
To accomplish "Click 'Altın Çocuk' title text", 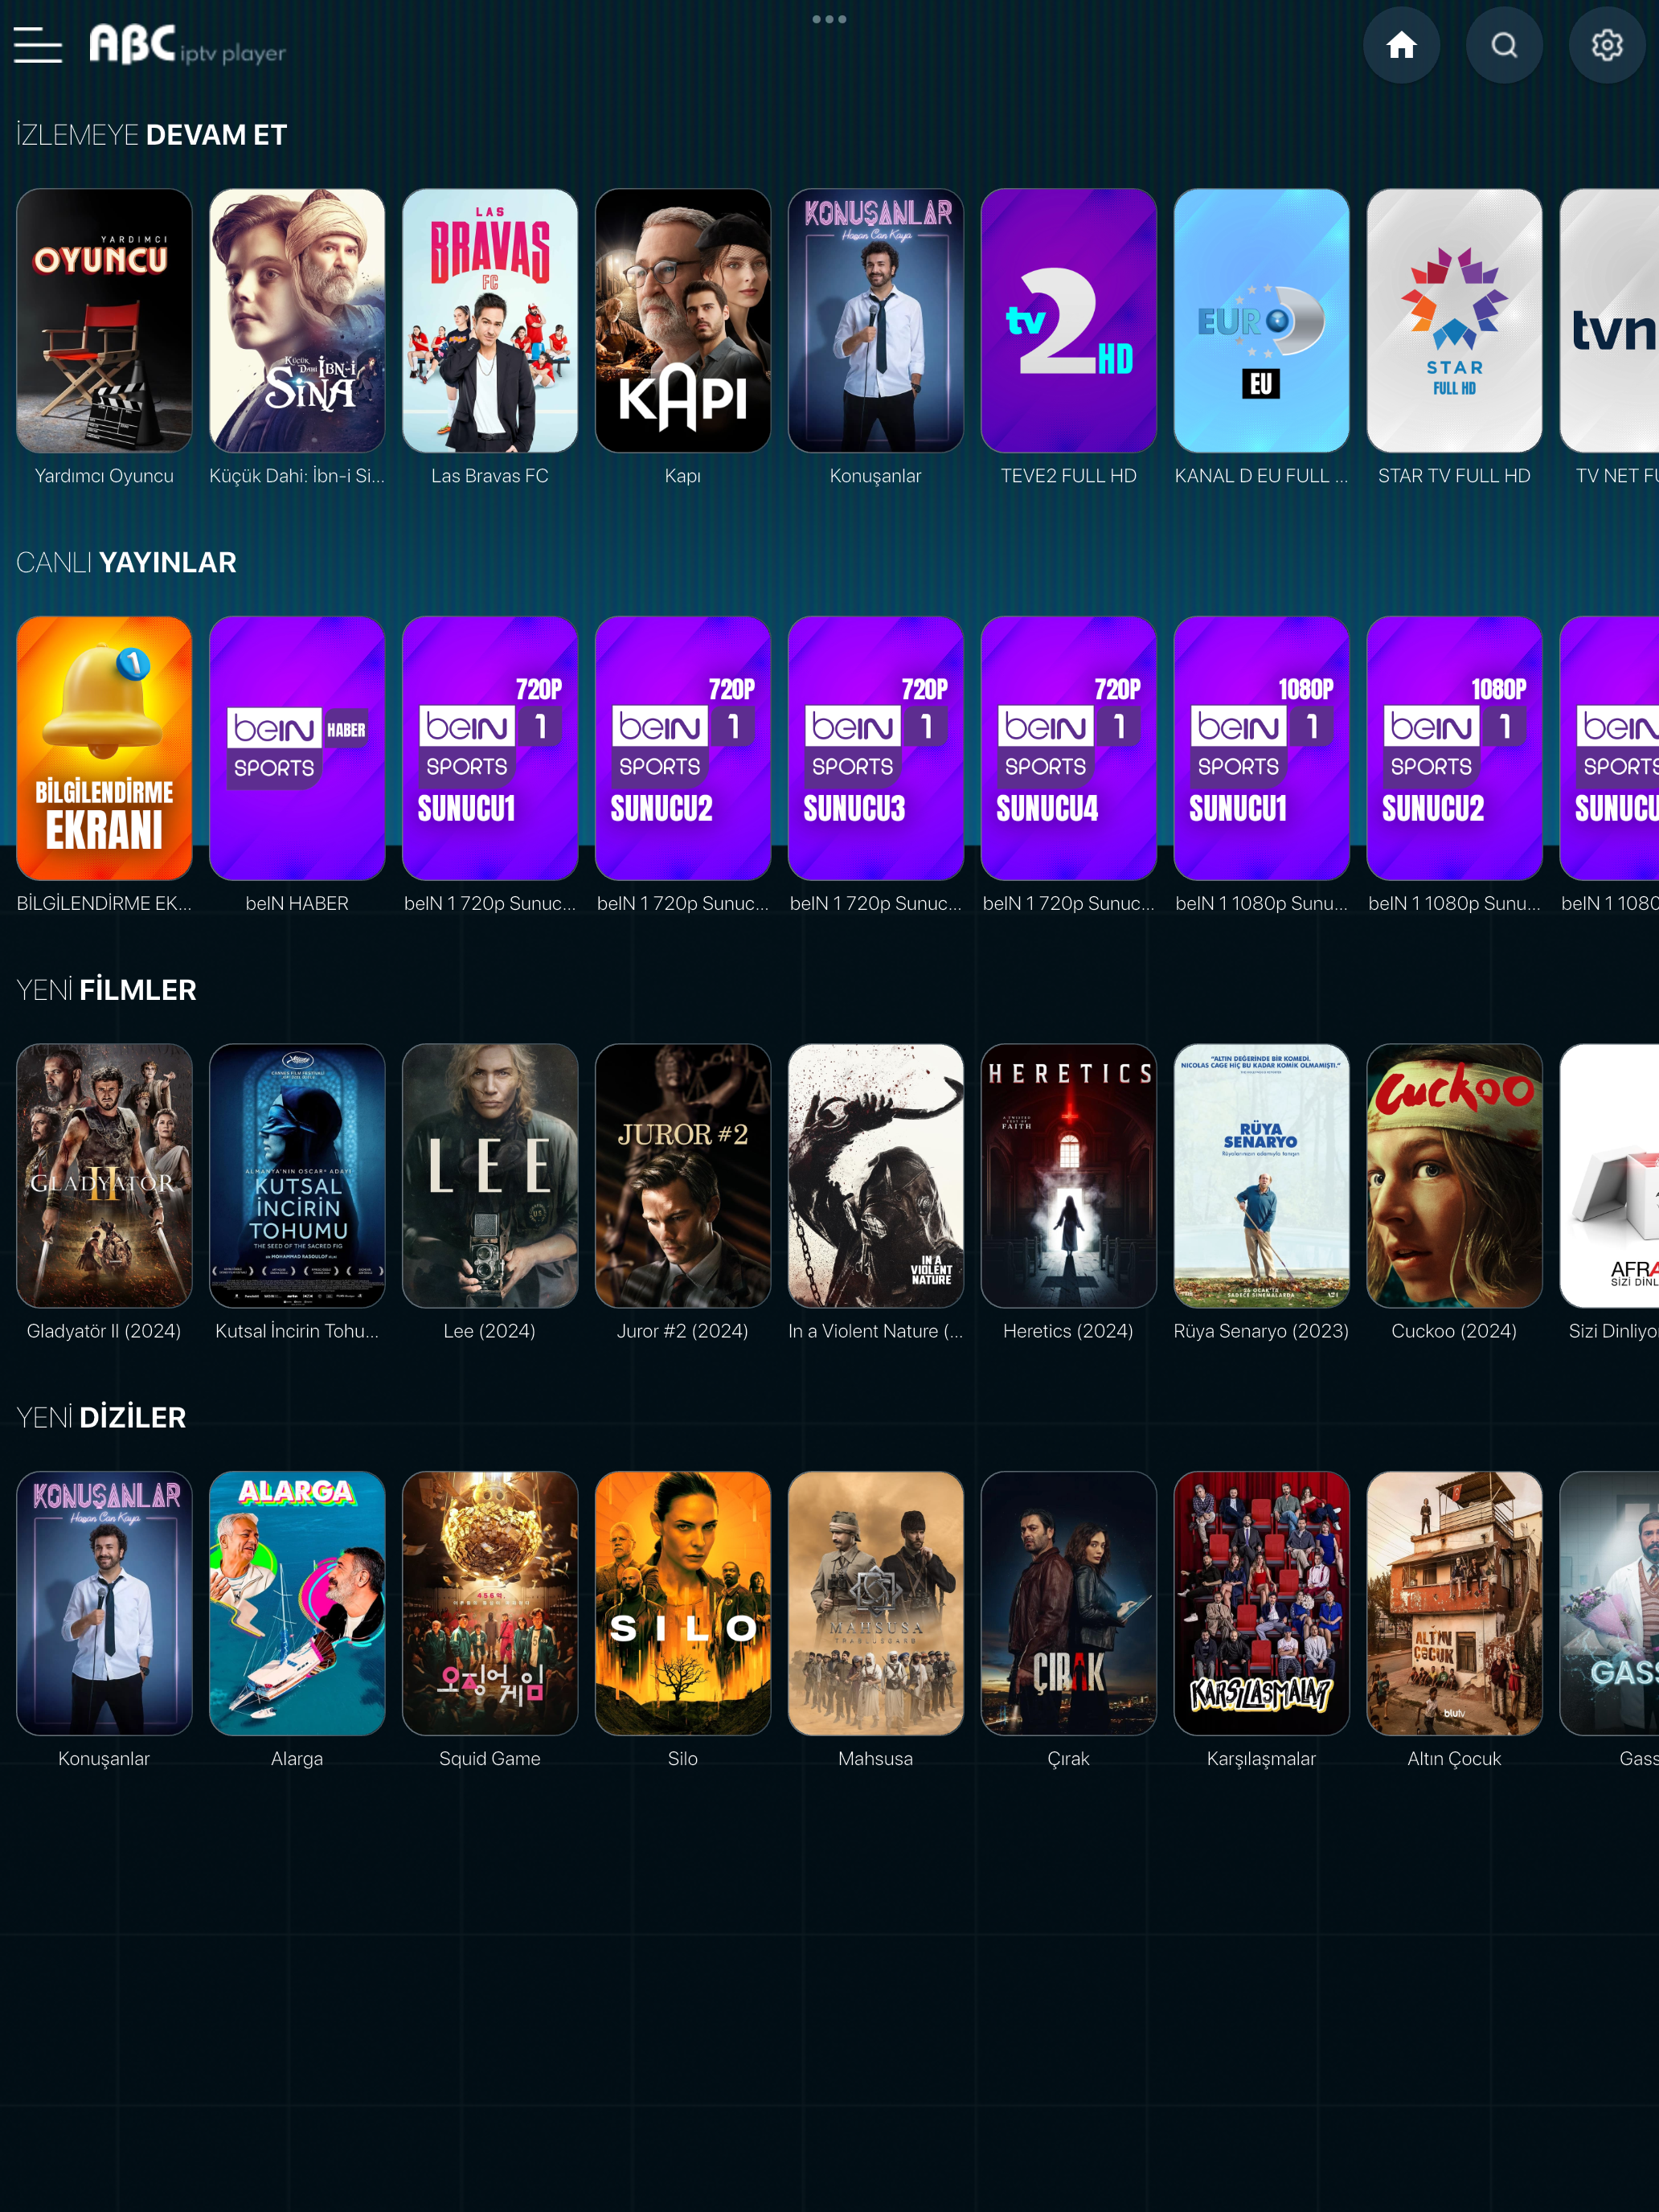I will point(1454,1758).
